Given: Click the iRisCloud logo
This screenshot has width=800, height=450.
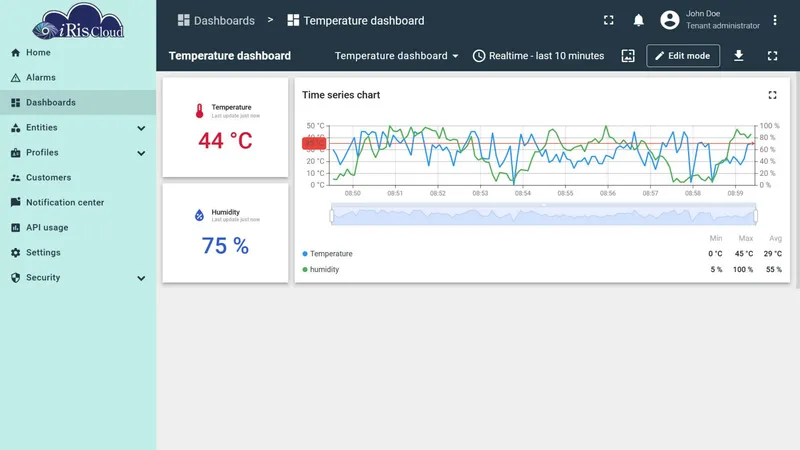Looking at the screenshot, I should click(x=78, y=21).
